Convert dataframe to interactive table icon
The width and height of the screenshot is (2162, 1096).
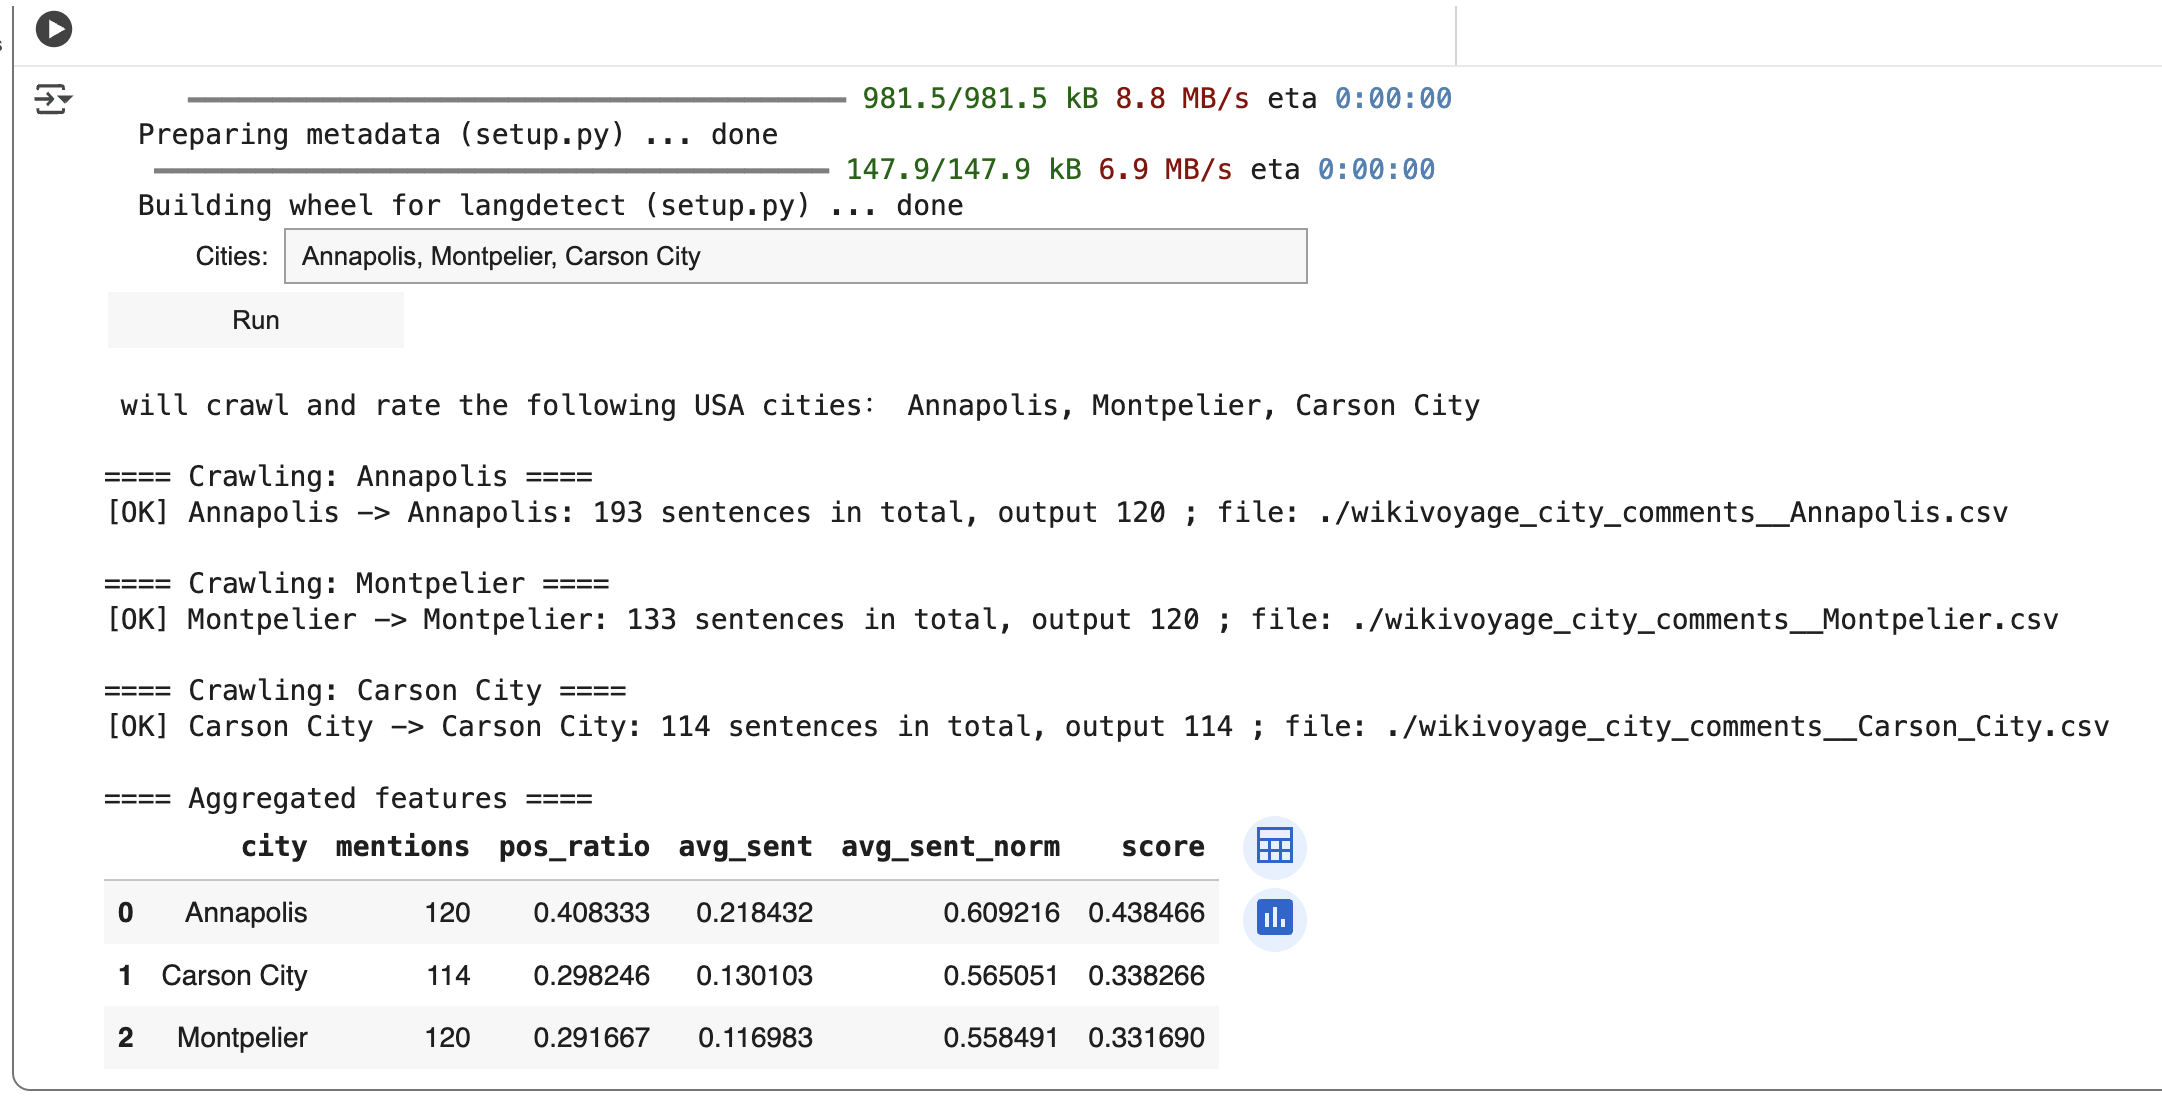pyautogui.click(x=1274, y=847)
